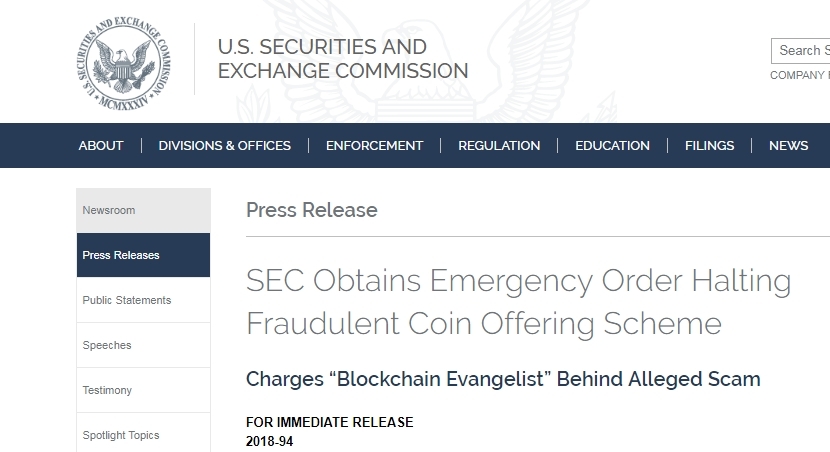The height and width of the screenshot is (452, 830).
Task: Select News in the top navigation
Action: (x=788, y=146)
